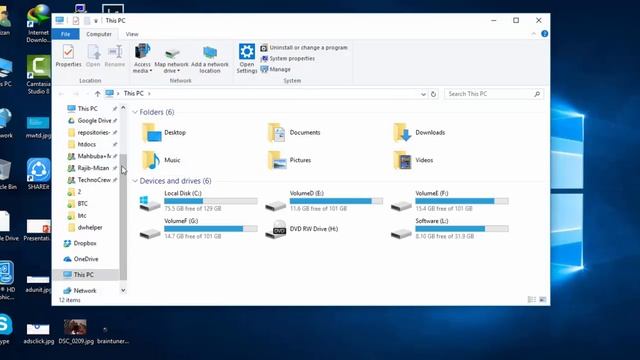Screen dimensions: 640x360
Task: Select VolumeD (E:) drive
Action: (324, 201)
